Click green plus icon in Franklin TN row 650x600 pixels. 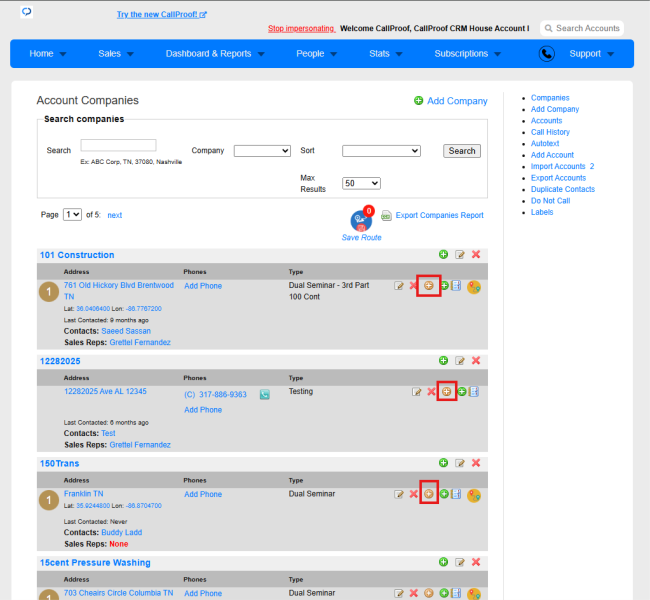click(444, 493)
